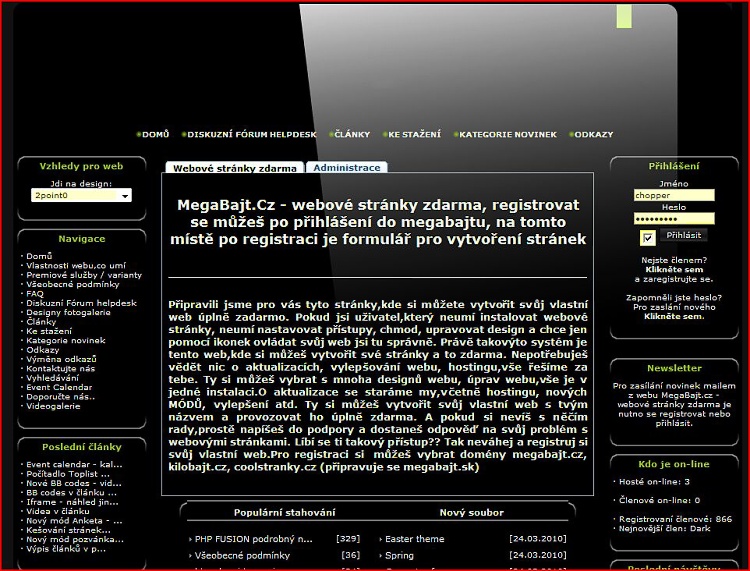
Task: Open FAQ in the Navigace sidebar
Action: (x=35, y=294)
